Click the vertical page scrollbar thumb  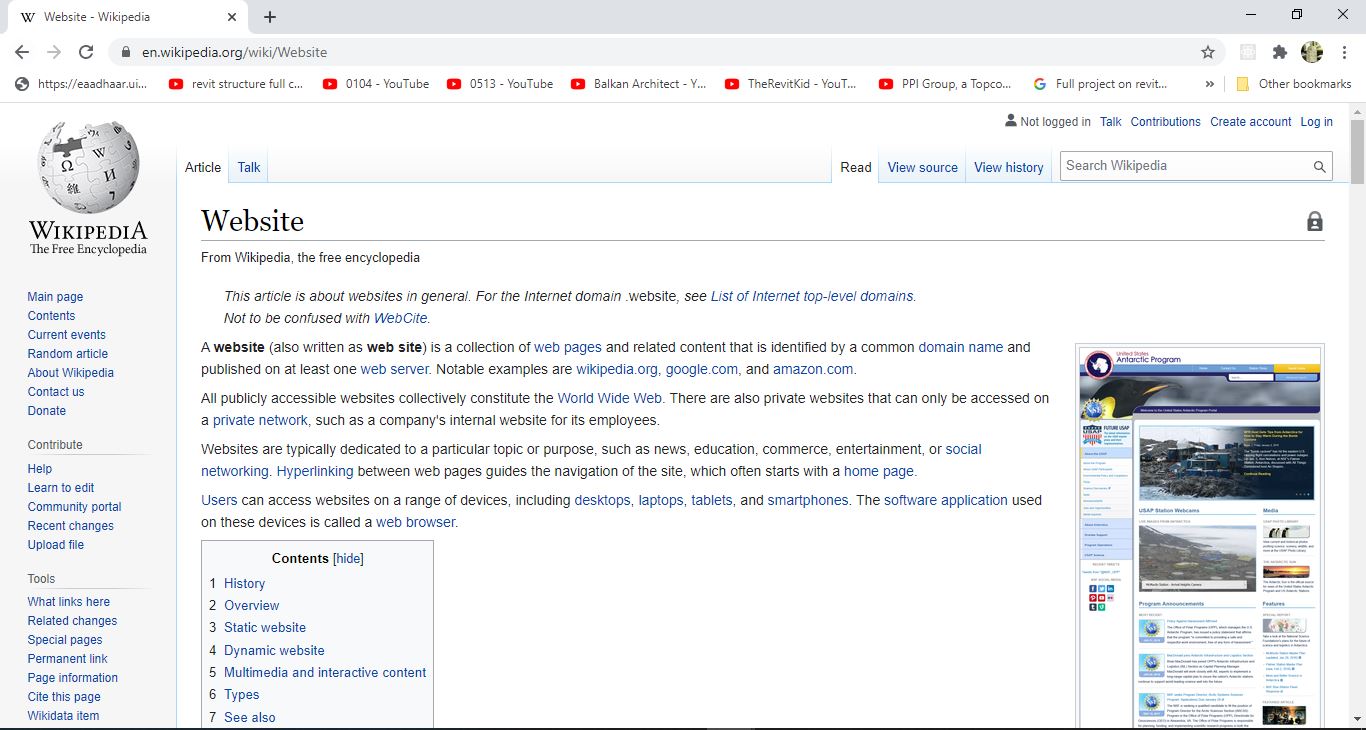click(x=1357, y=152)
